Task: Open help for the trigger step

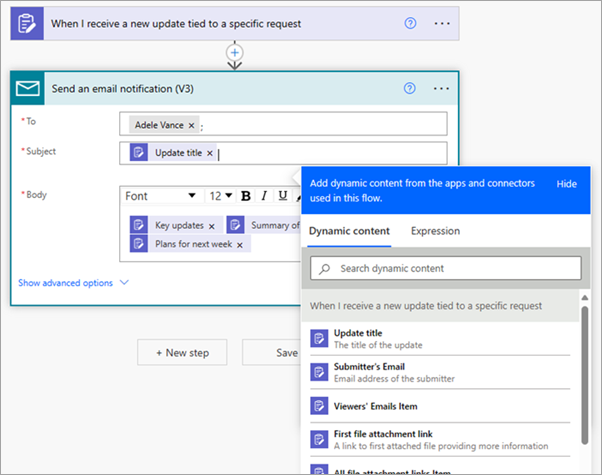Action: point(410,23)
